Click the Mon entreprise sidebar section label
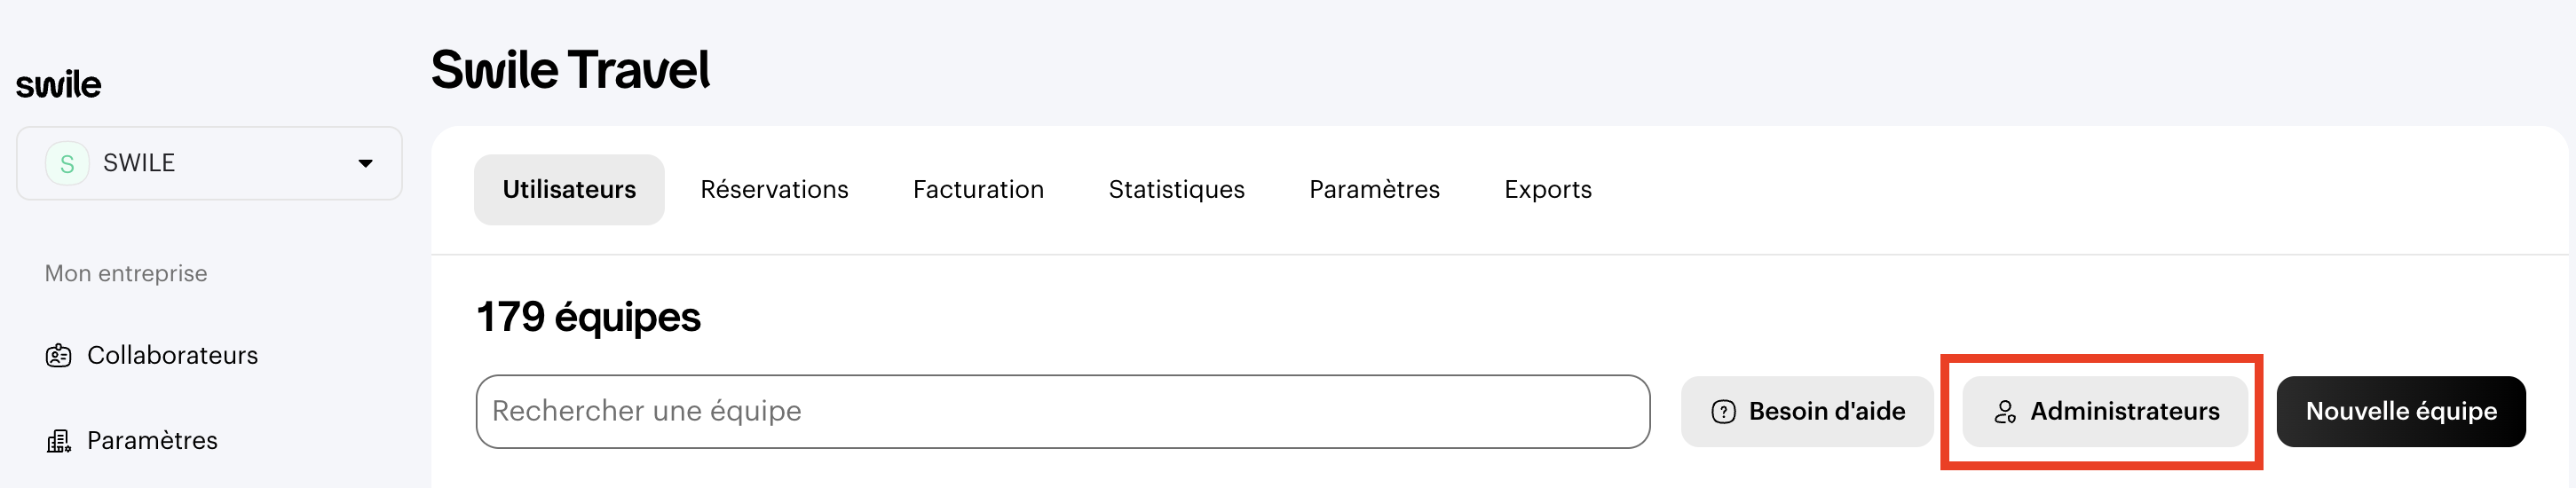Image resolution: width=2576 pixels, height=488 pixels. coord(126,273)
